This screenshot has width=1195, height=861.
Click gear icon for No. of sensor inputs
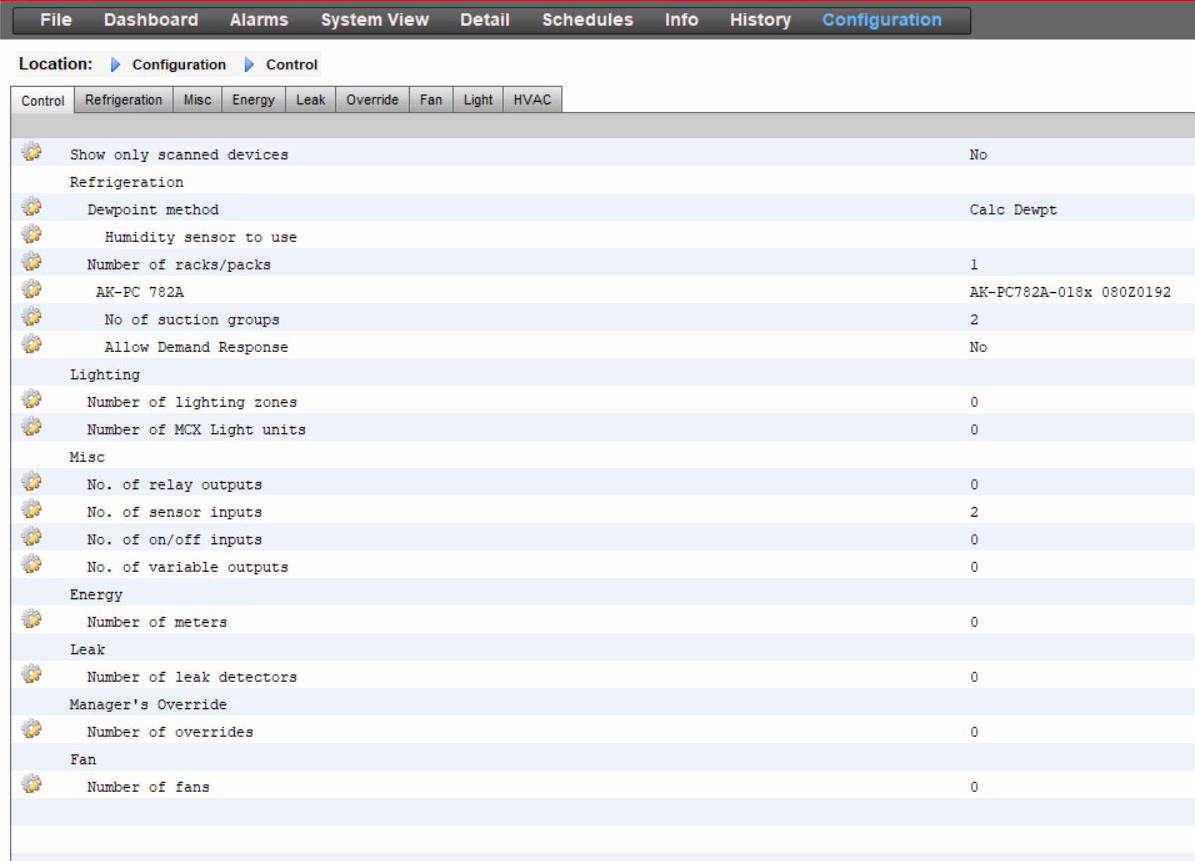coord(32,510)
